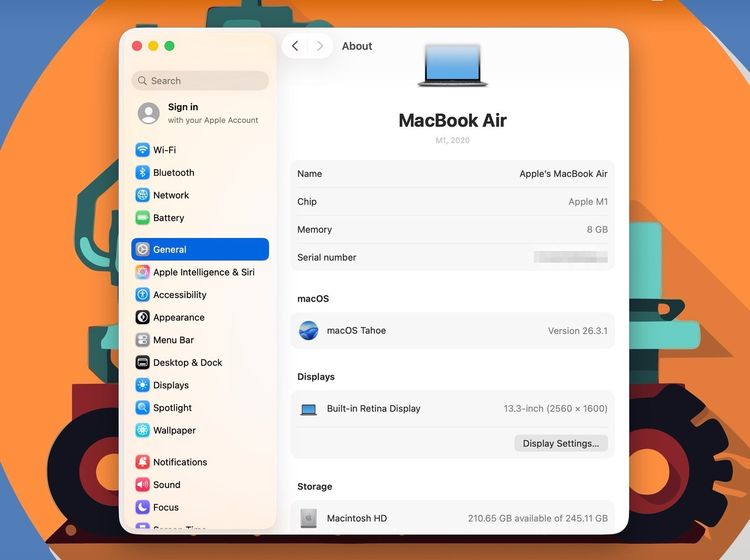Open Wi-Fi settings pane
The height and width of the screenshot is (560, 750).
tap(200, 150)
